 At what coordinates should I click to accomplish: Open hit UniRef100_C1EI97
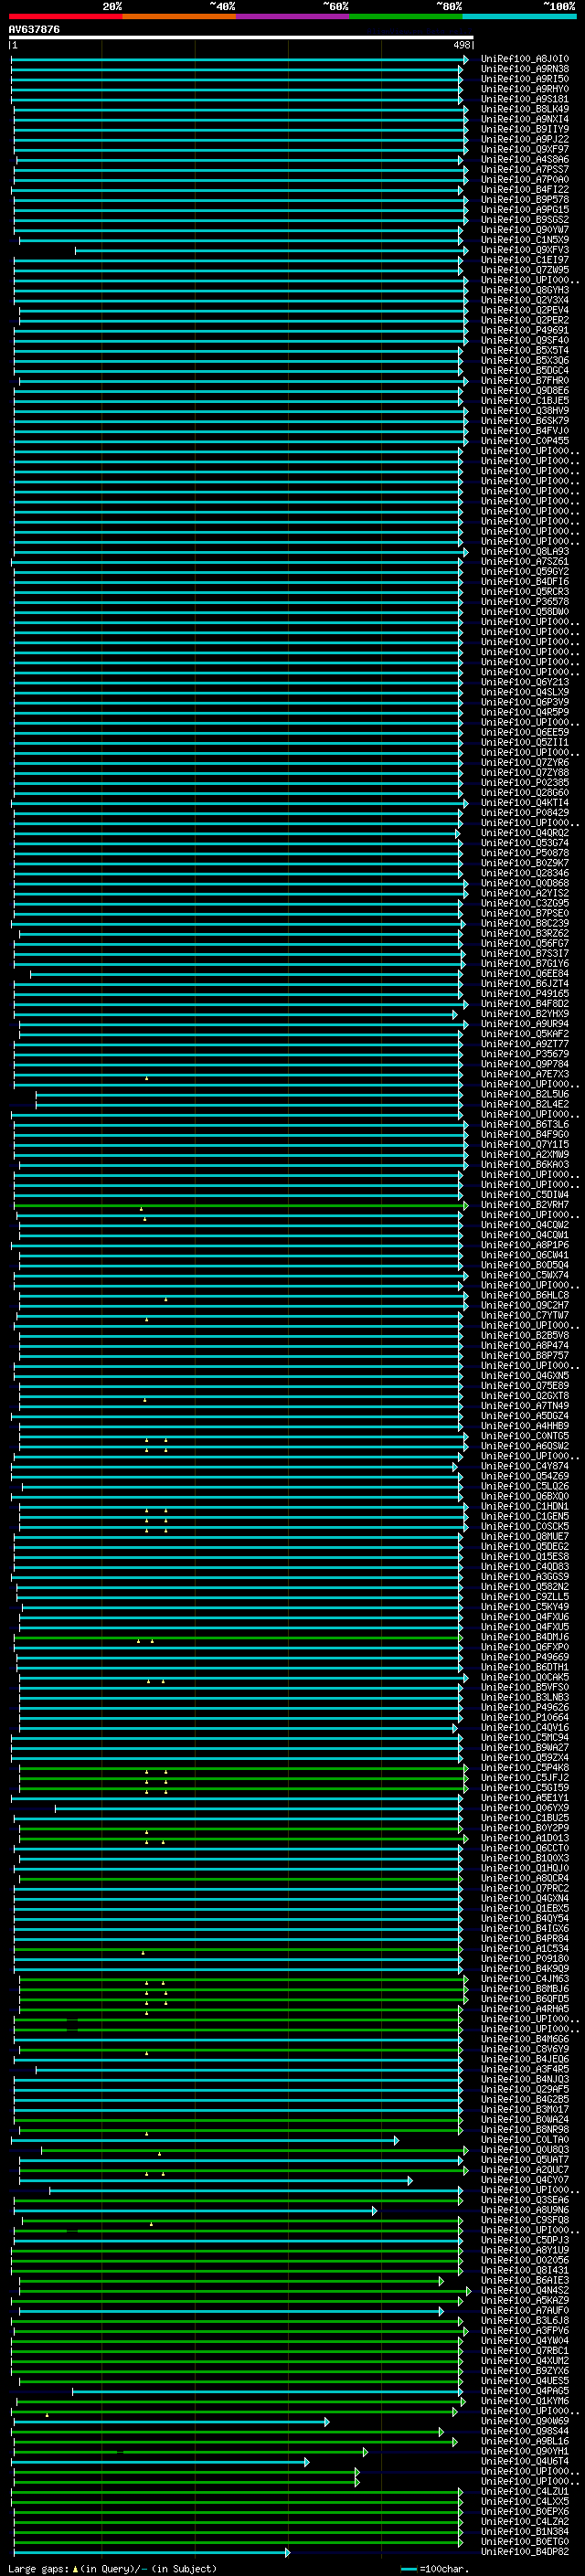pos(525,260)
